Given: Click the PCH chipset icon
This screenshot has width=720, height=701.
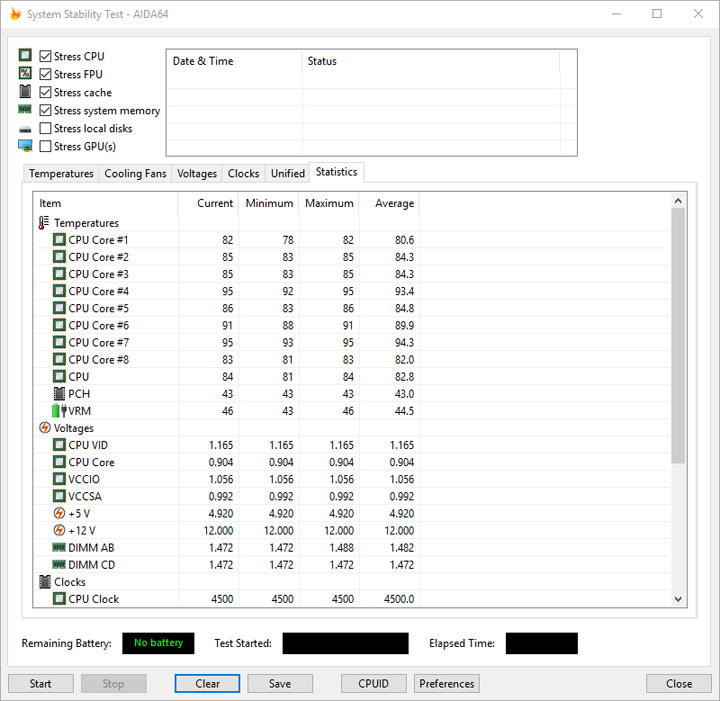Looking at the screenshot, I should tap(59, 393).
